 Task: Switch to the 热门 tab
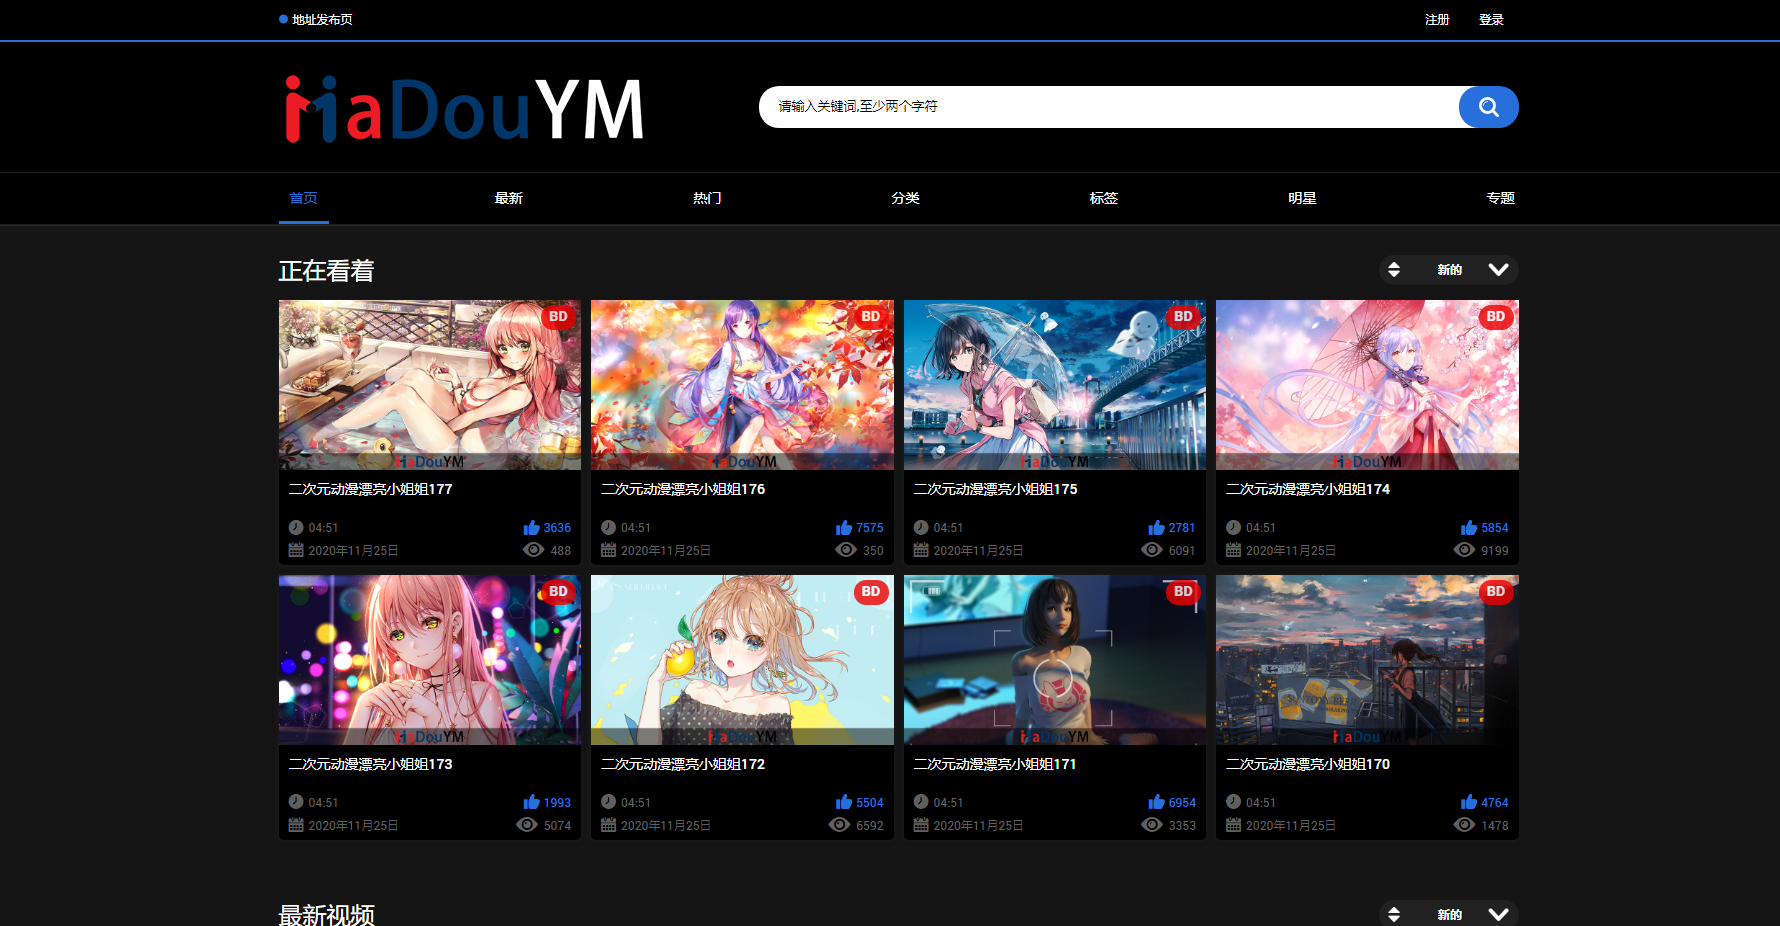coord(706,198)
